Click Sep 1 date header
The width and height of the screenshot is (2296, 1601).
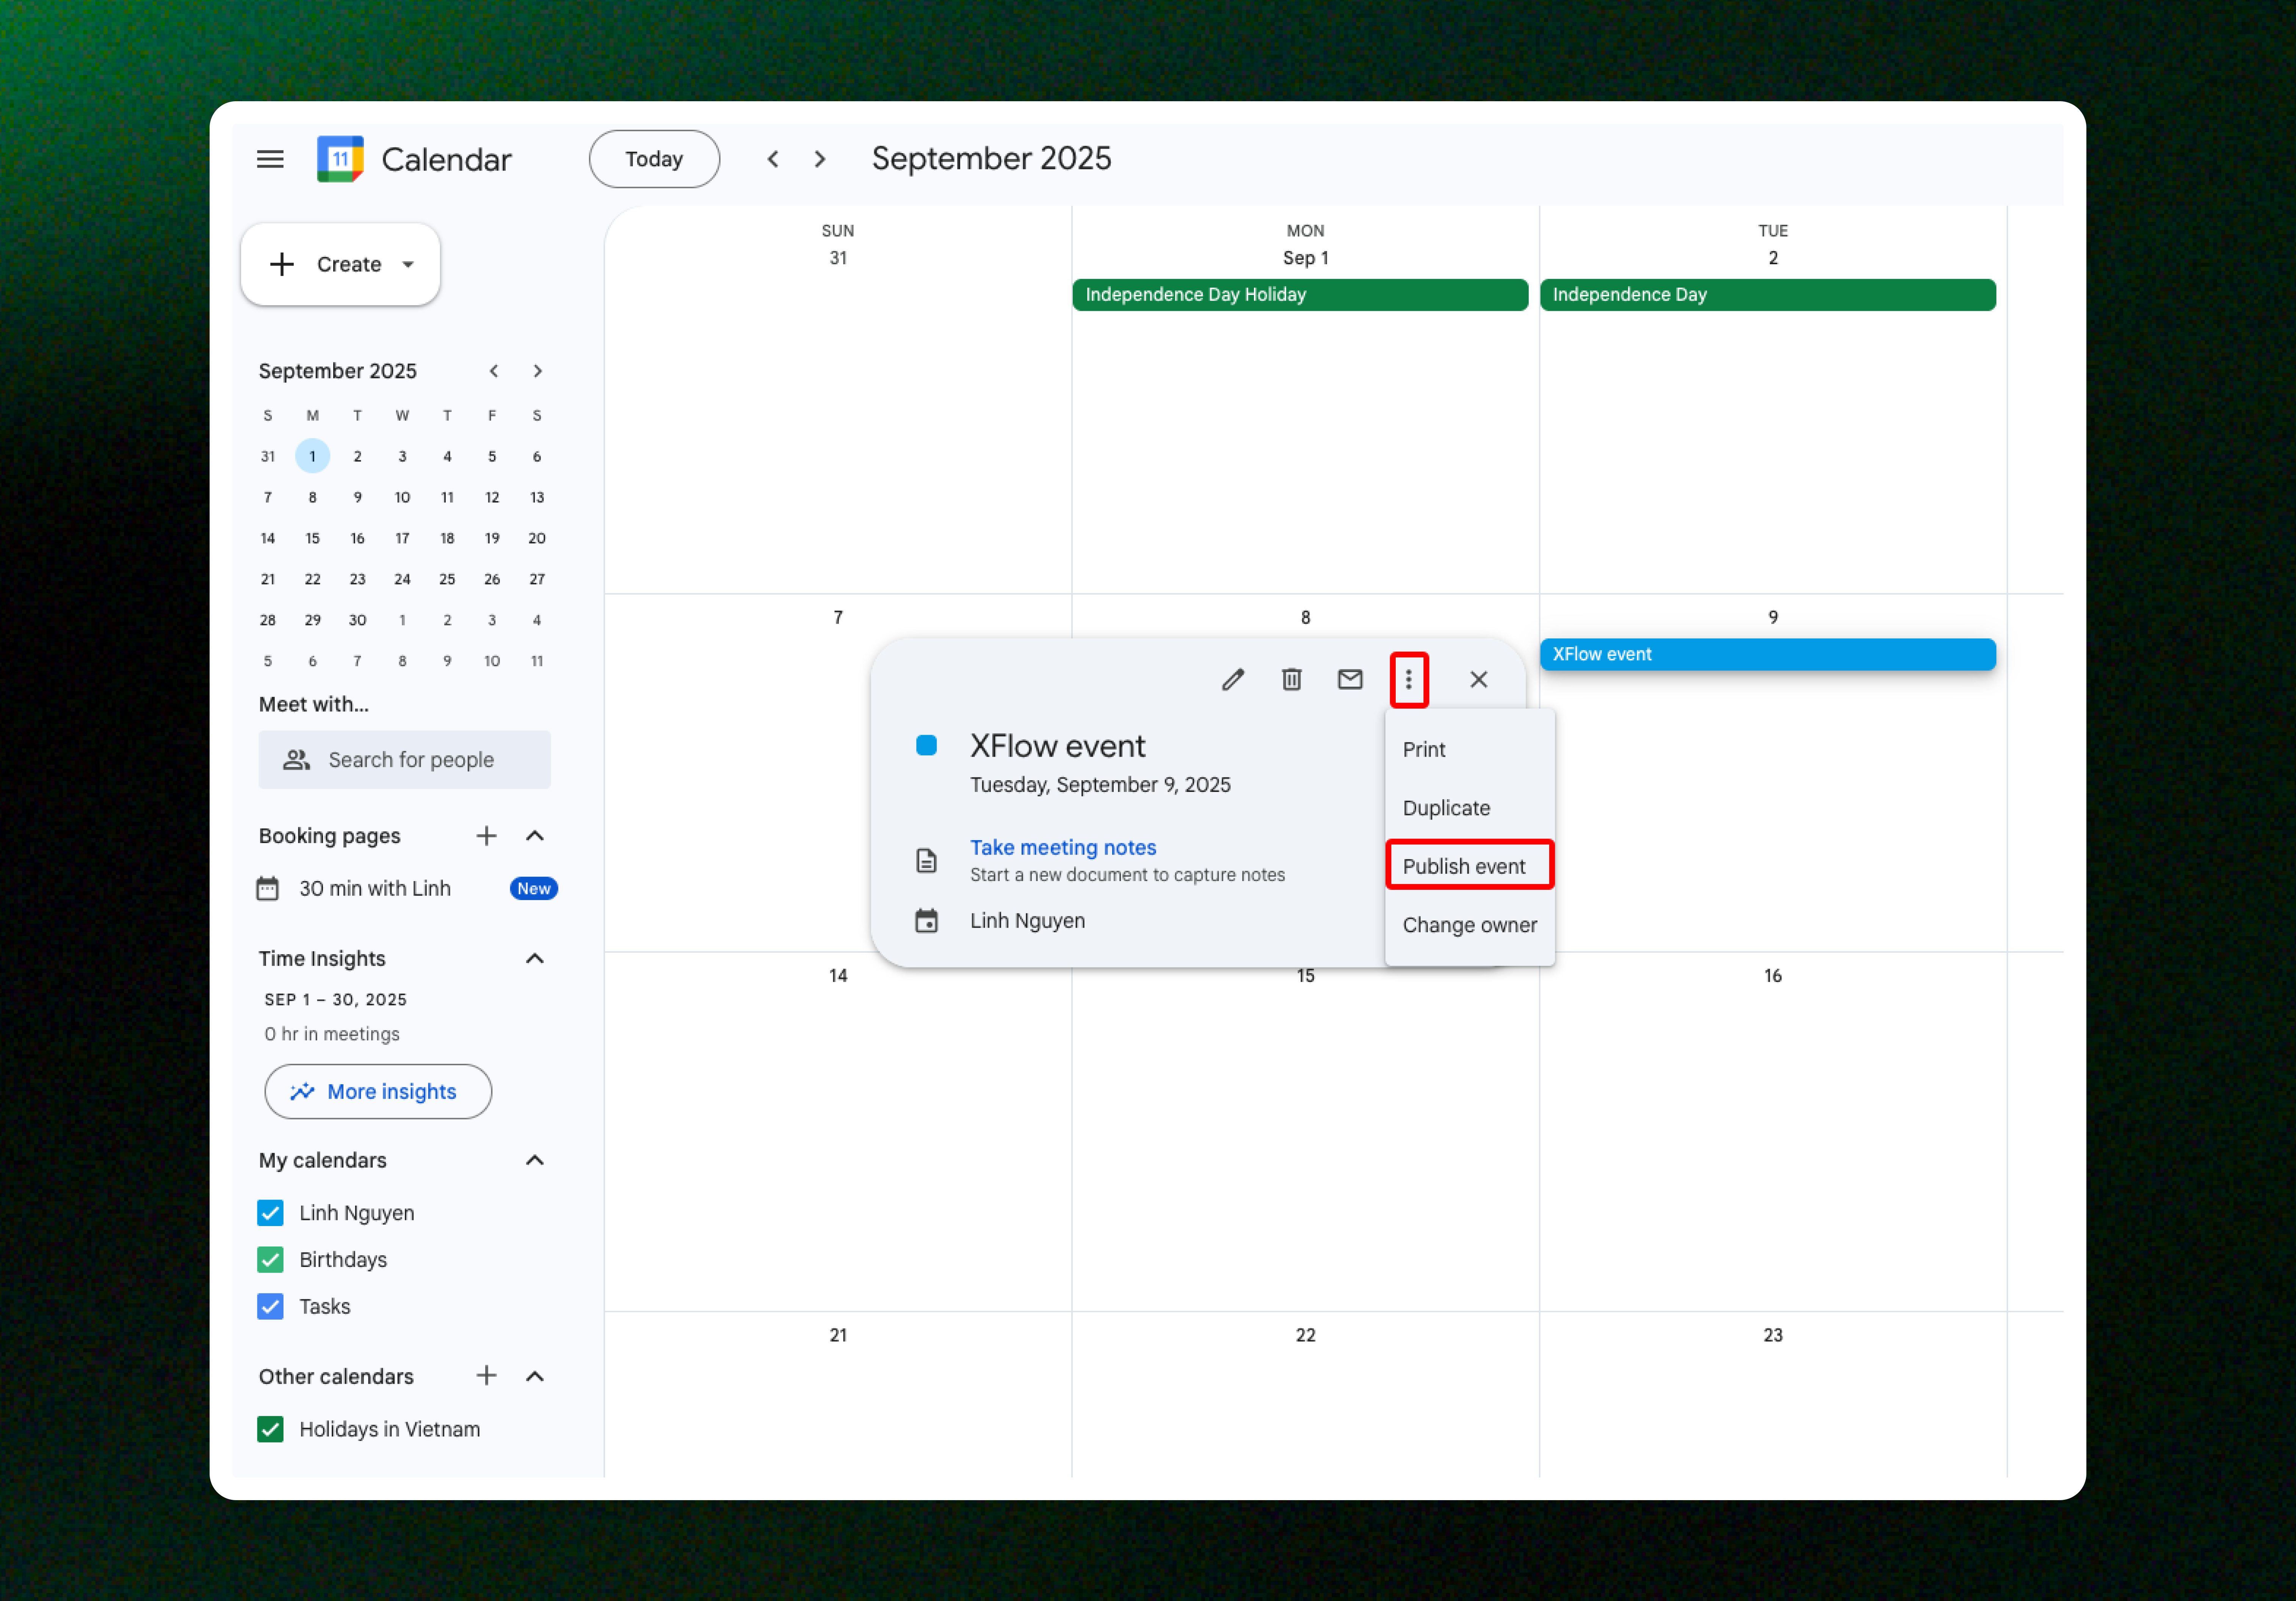point(1305,258)
